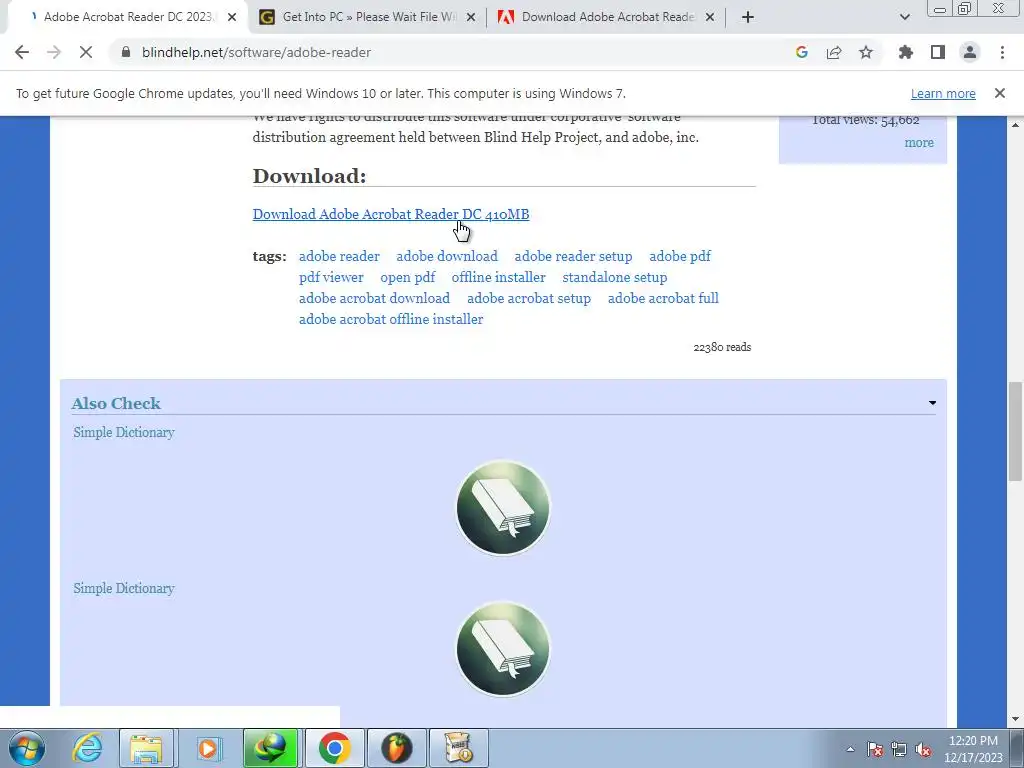Share this page icon
This screenshot has width=1024, height=768.
pyautogui.click(x=834, y=52)
